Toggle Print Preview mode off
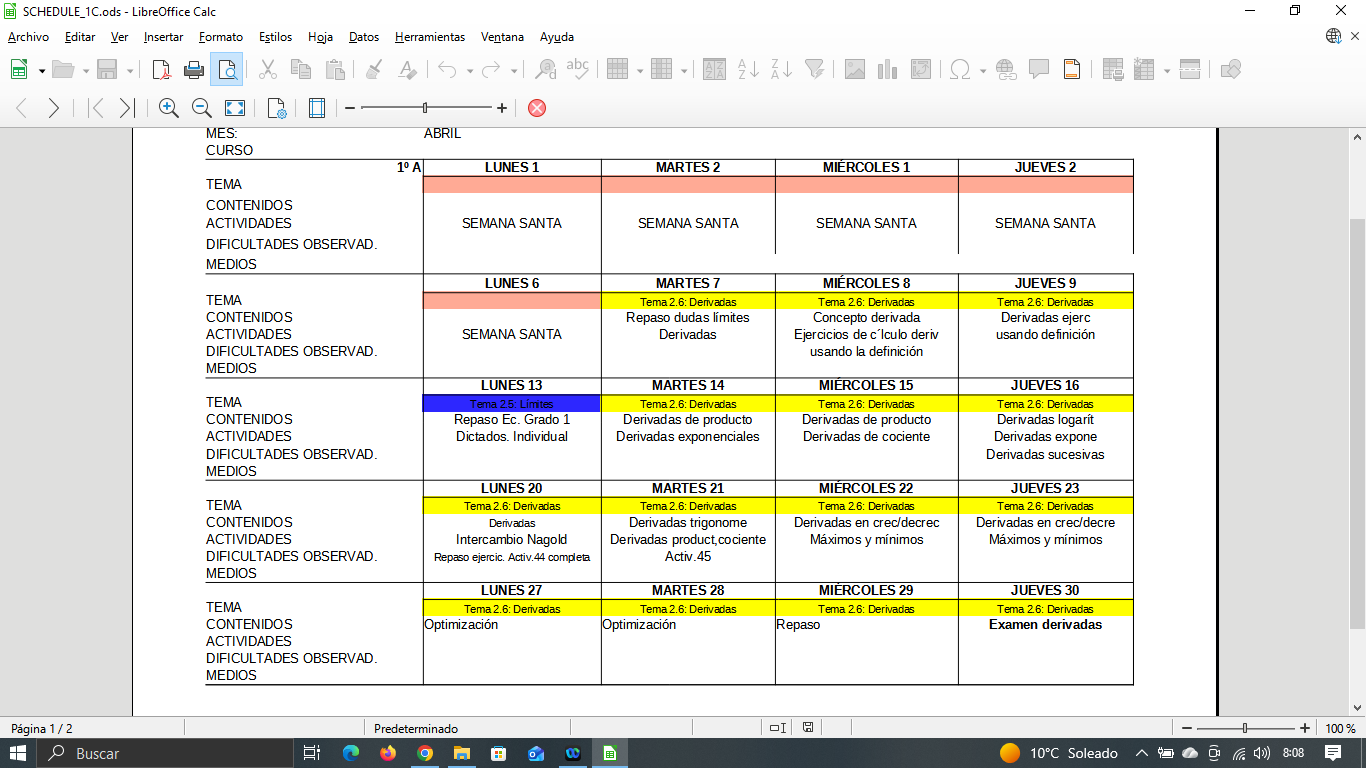Screen dimensions: 1366x768 pyautogui.click(x=228, y=69)
